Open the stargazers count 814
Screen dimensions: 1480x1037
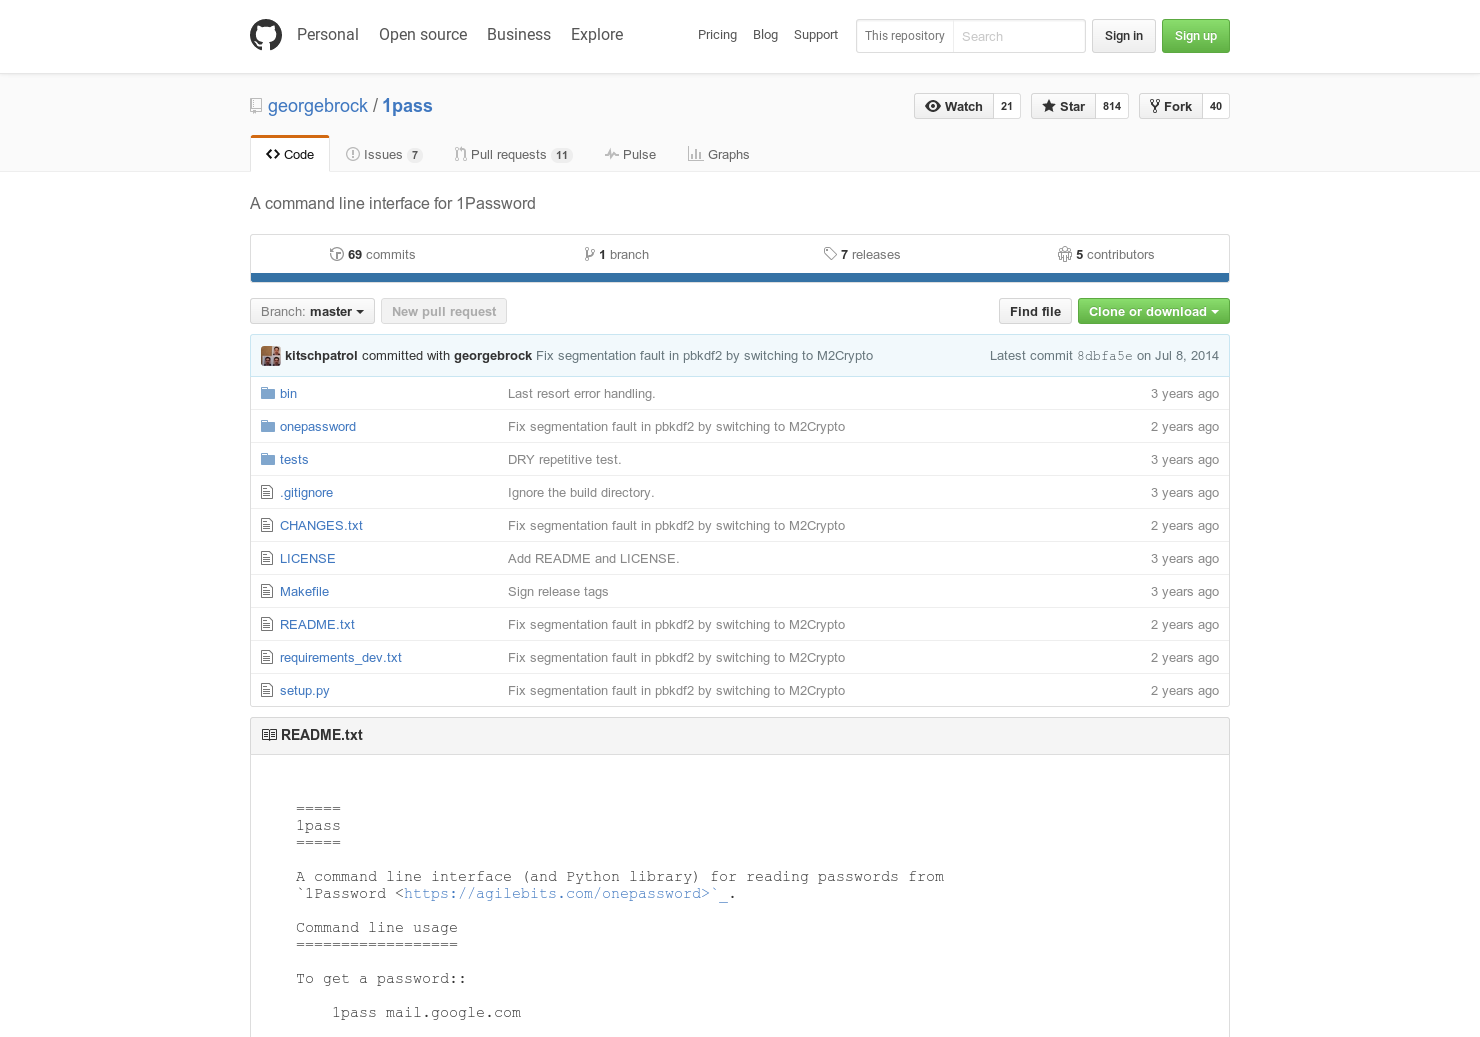coord(1112,106)
